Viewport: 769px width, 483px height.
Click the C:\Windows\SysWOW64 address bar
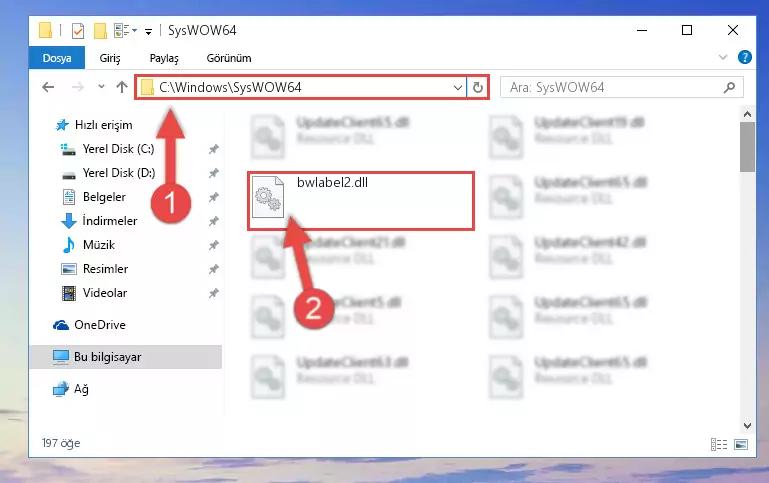coord(301,87)
